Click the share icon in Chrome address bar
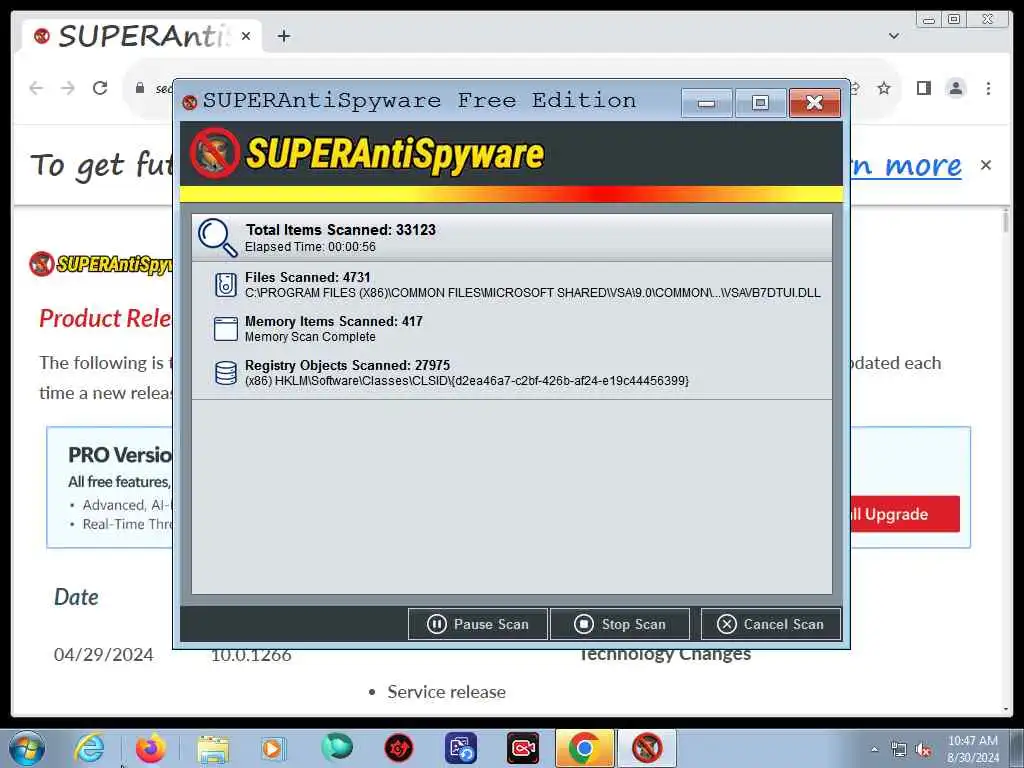This screenshot has width=1024, height=768. pyautogui.click(x=855, y=88)
